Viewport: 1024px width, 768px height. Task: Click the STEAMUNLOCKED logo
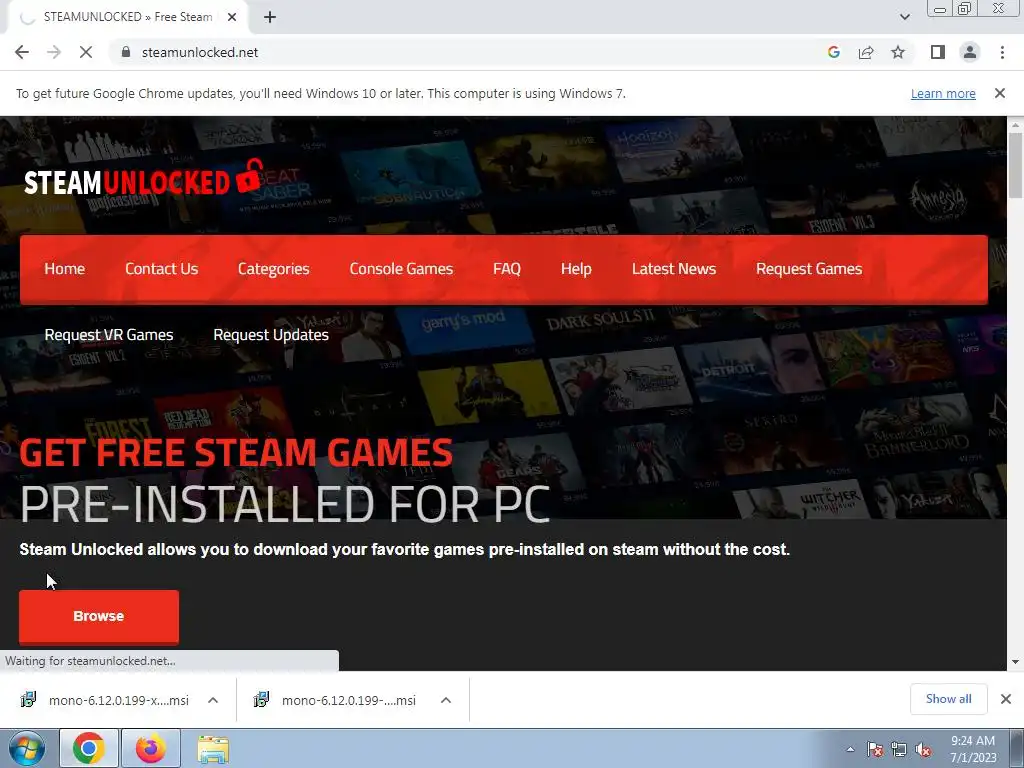click(x=144, y=179)
